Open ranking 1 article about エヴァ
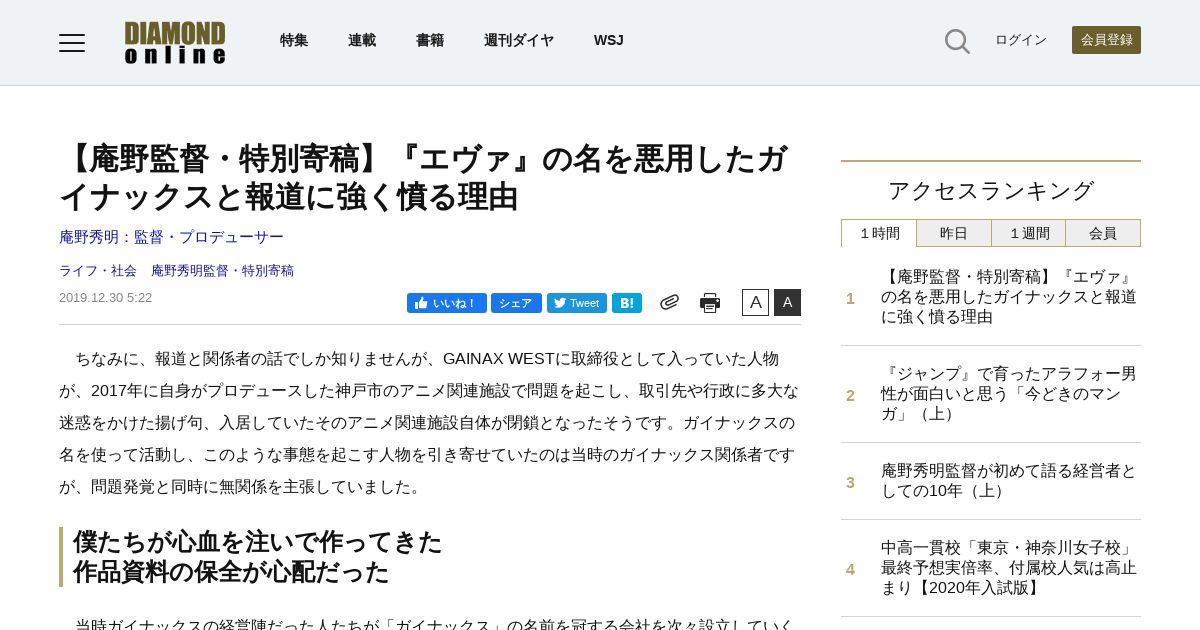1200x630 pixels. 1009,297
